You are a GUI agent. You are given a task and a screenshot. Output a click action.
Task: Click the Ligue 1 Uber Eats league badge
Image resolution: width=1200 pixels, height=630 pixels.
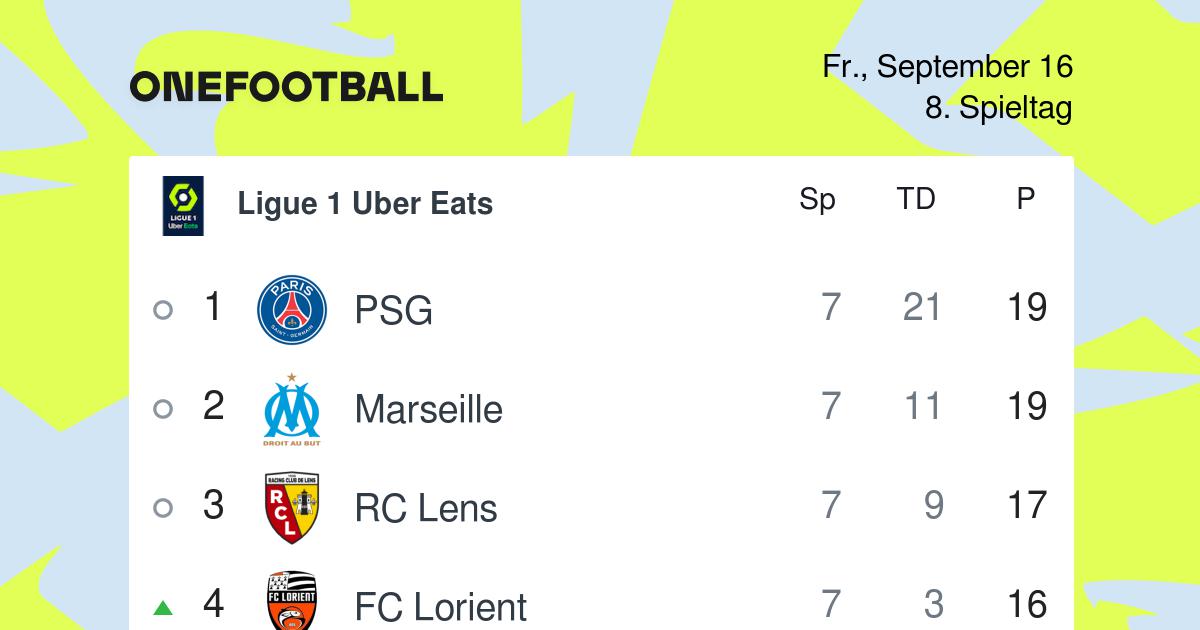pyautogui.click(x=183, y=206)
